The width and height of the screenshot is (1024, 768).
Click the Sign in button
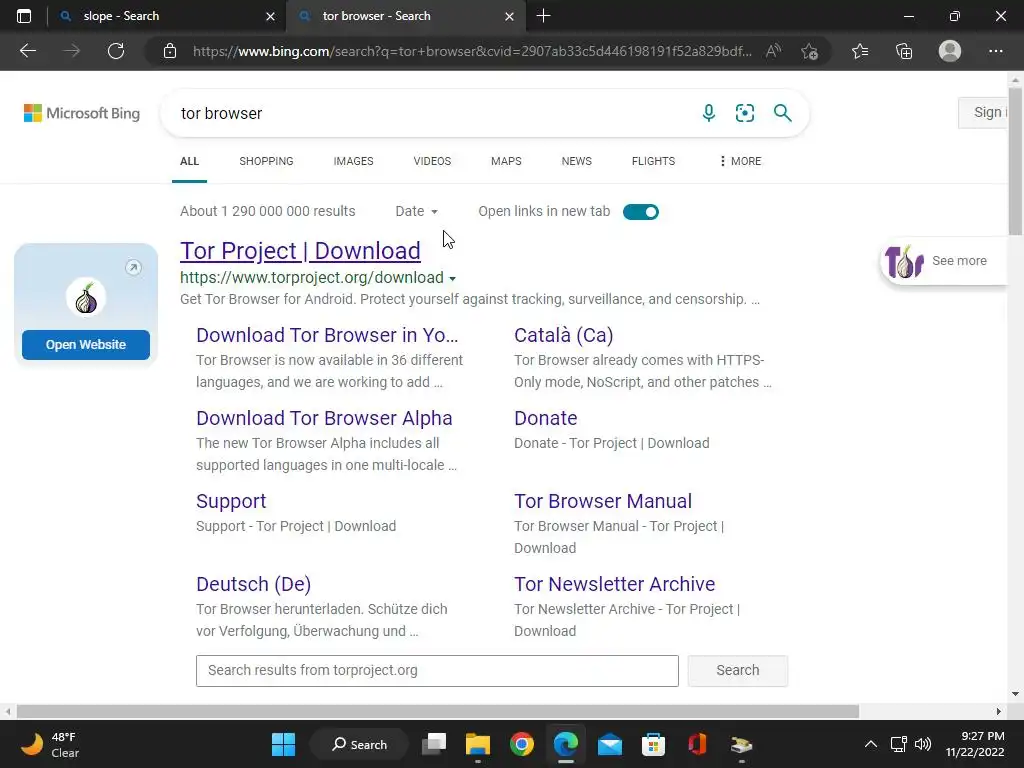pos(983,112)
